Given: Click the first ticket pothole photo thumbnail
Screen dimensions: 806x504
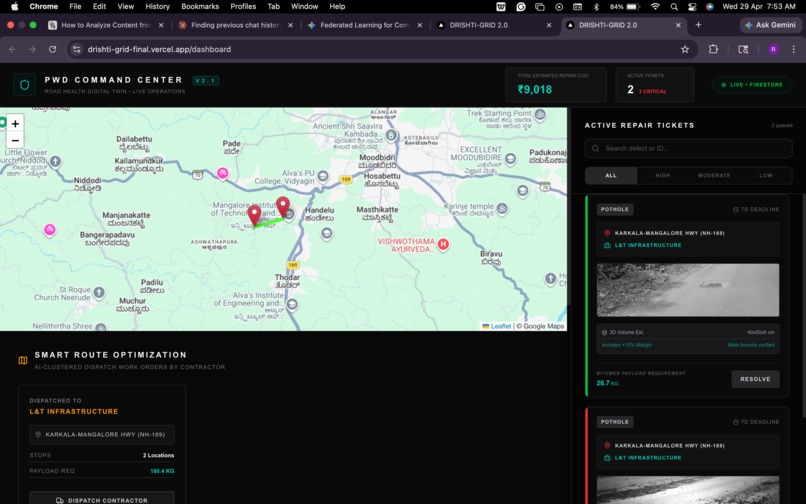Looking at the screenshot, I should point(688,290).
